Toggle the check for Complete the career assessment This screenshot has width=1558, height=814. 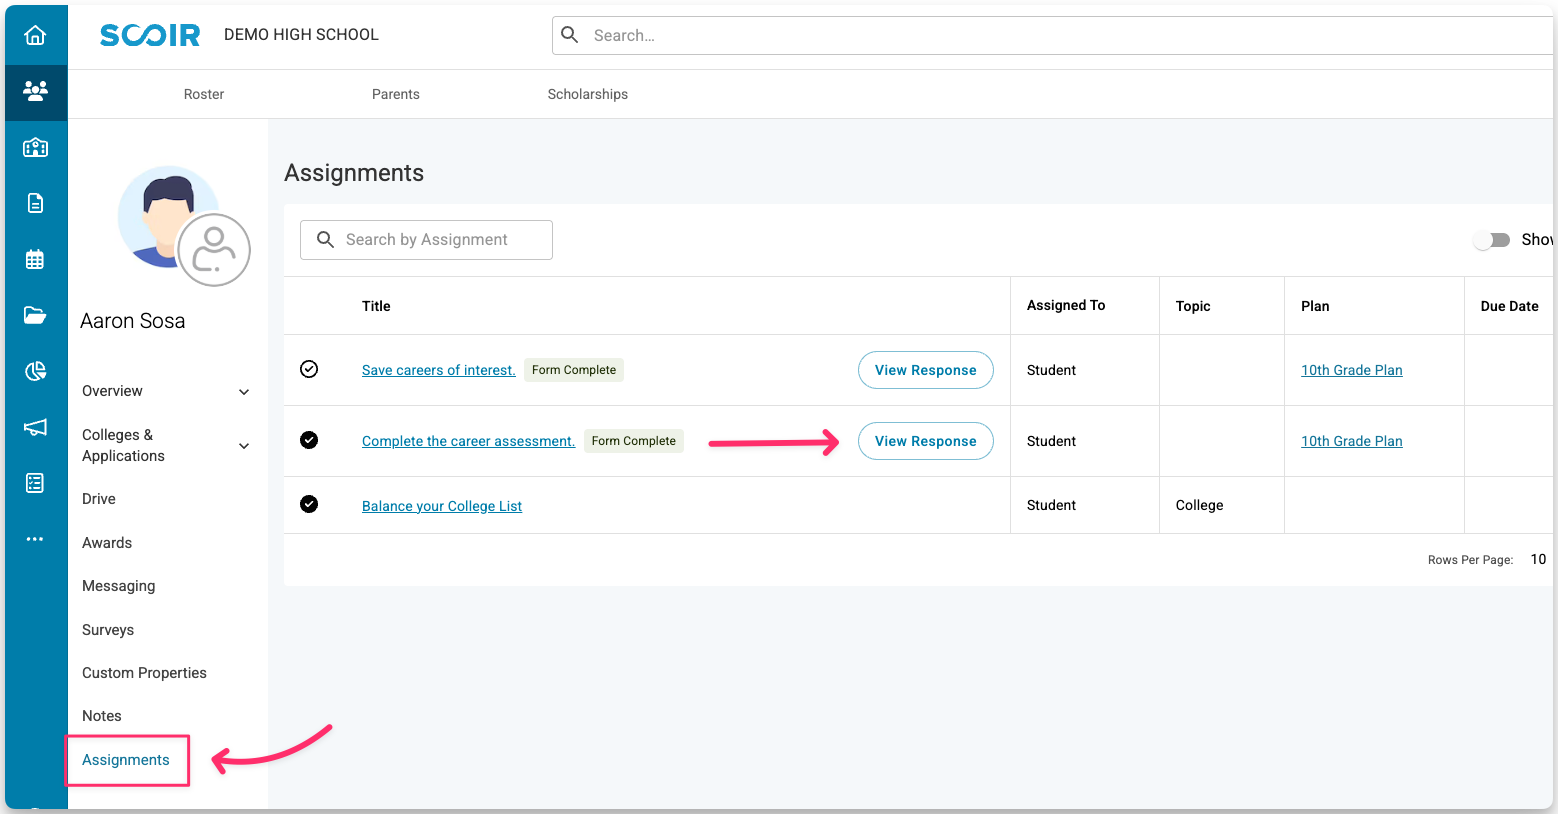tap(309, 440)
